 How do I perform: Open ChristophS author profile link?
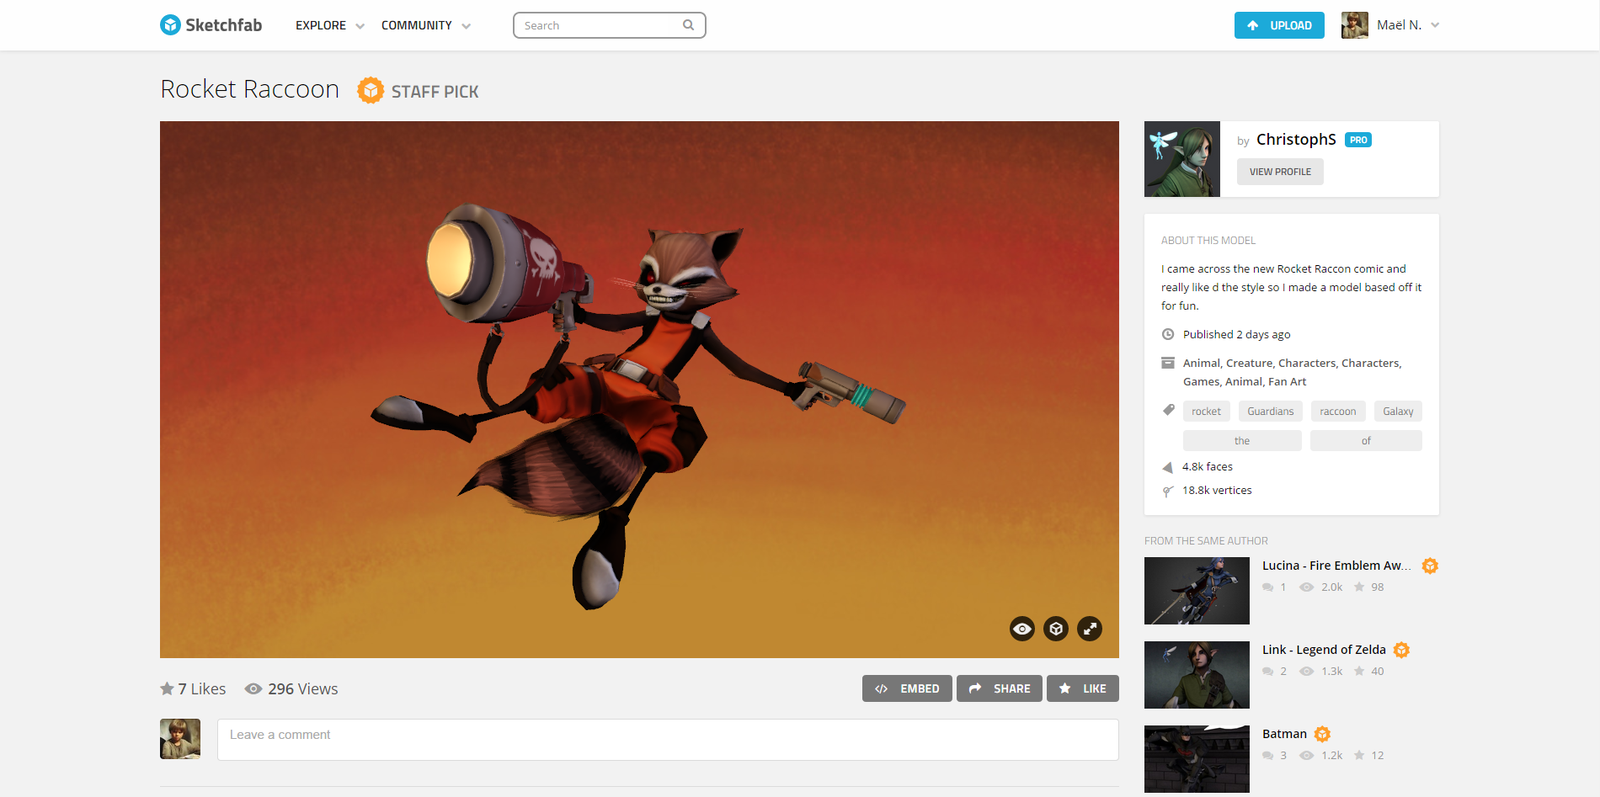coord(1296,139)
